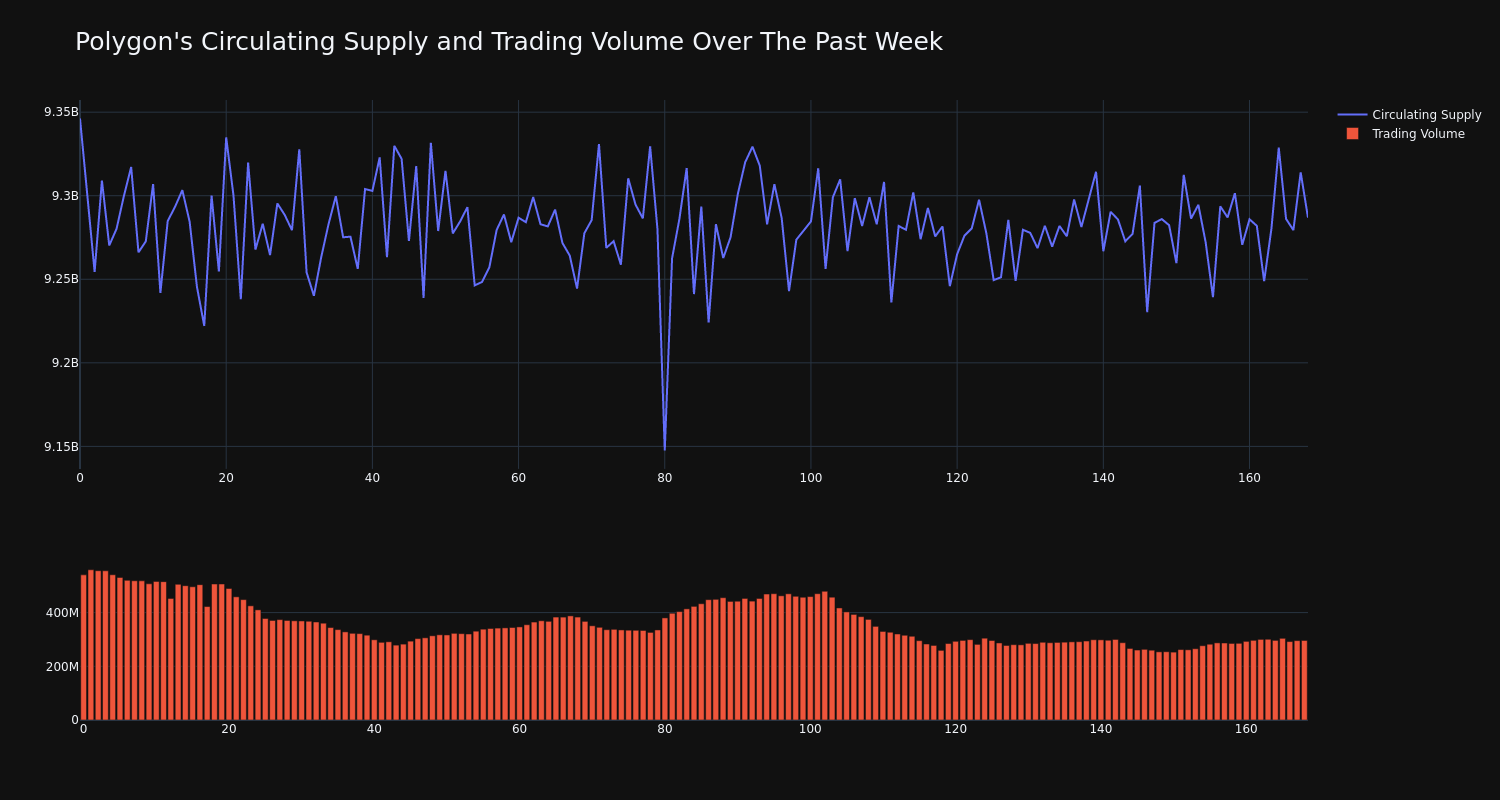Click x-axis tick 160 on volume chart
Image resolution: width=1500 pixels, height=800 pixels.
[x=1246, y=729]
